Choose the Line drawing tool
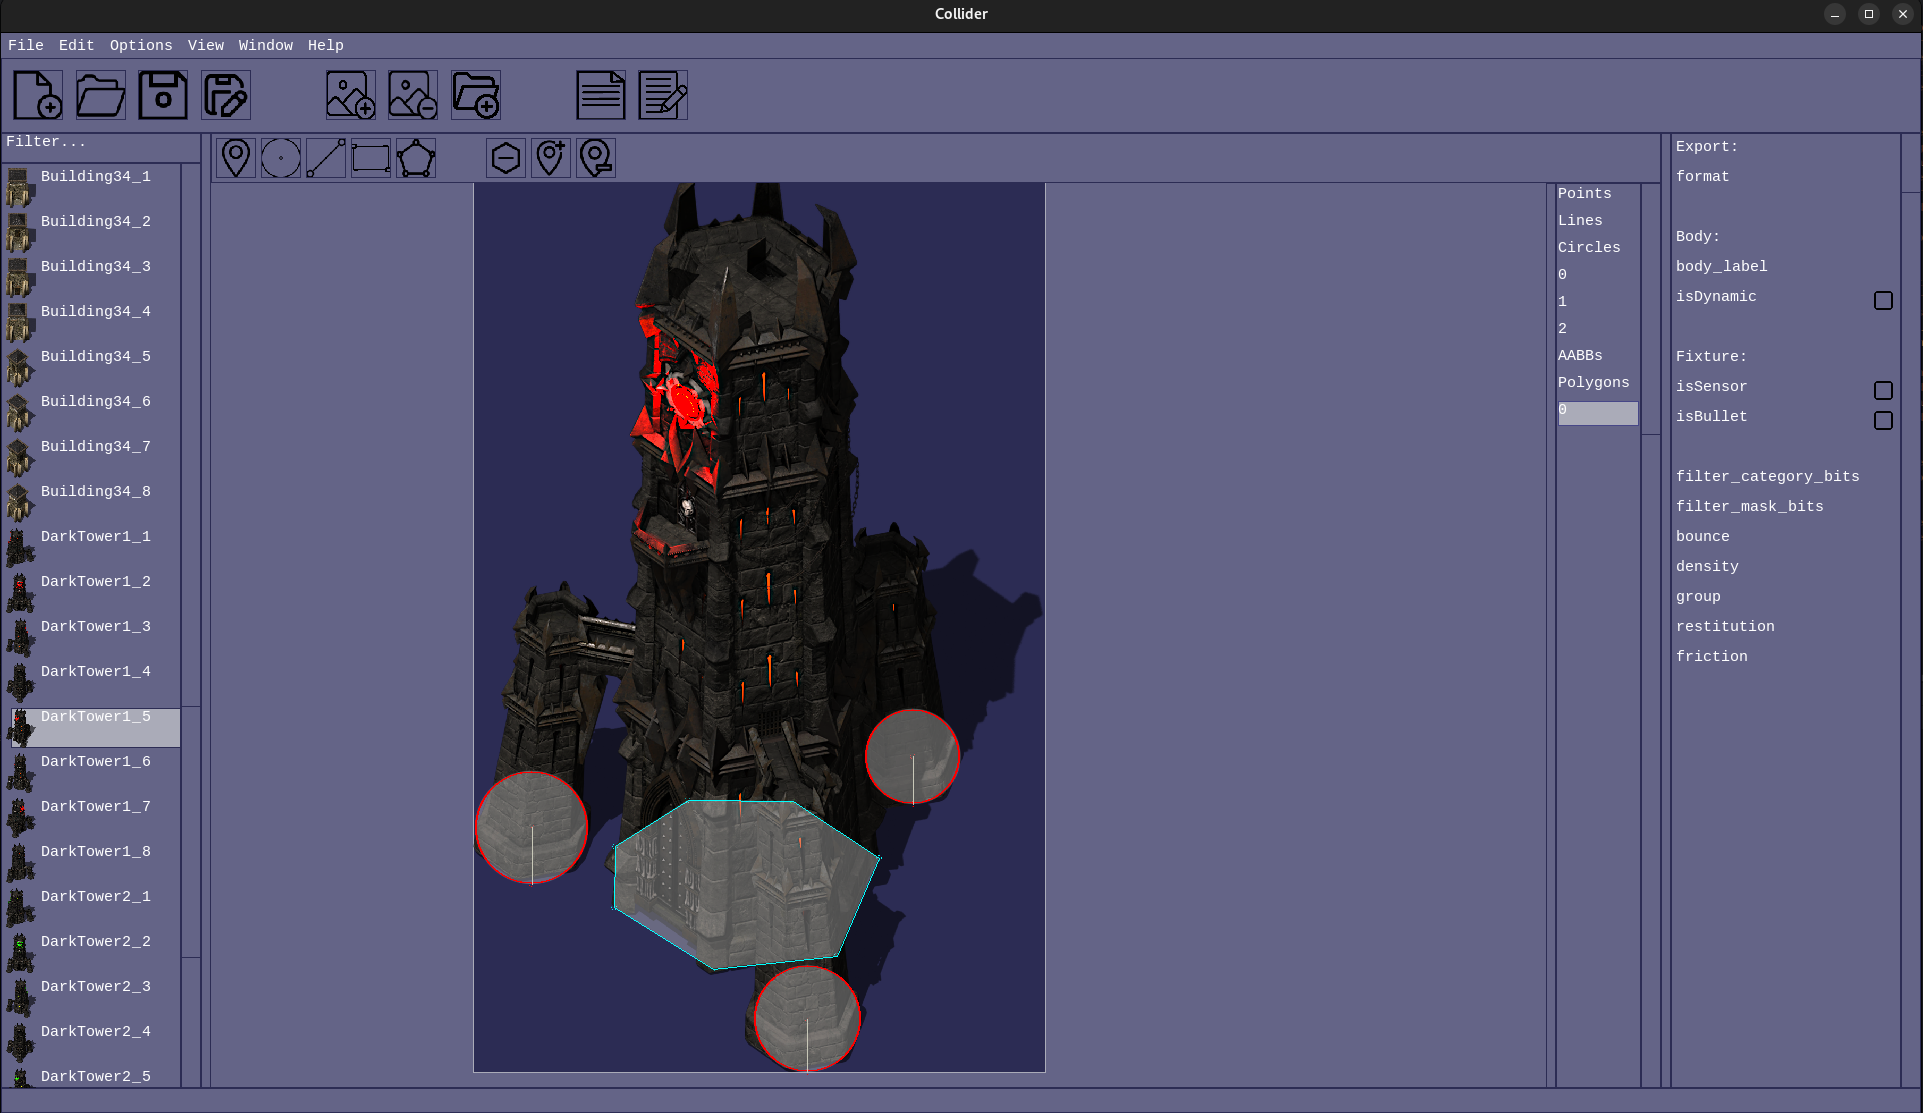 (x=326, y=158)
